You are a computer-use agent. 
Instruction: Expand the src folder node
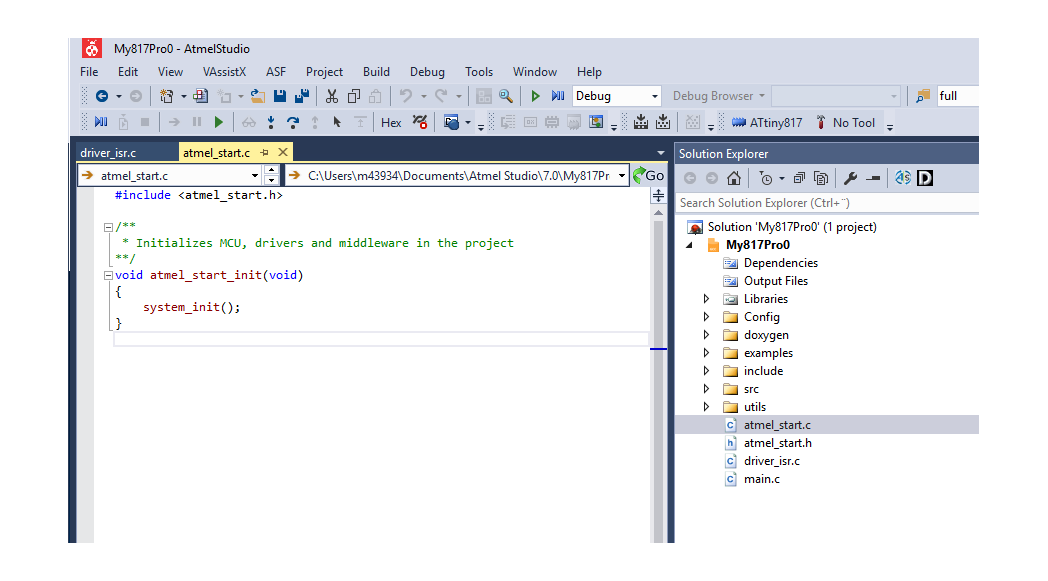pos(706,389)
